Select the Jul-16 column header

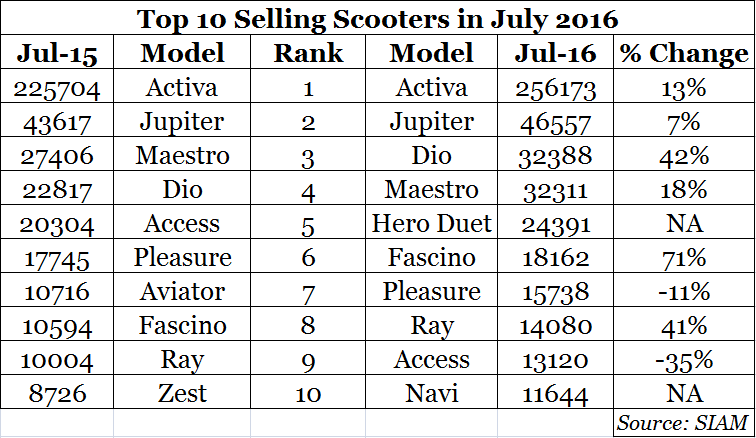[x=556, y=53]
